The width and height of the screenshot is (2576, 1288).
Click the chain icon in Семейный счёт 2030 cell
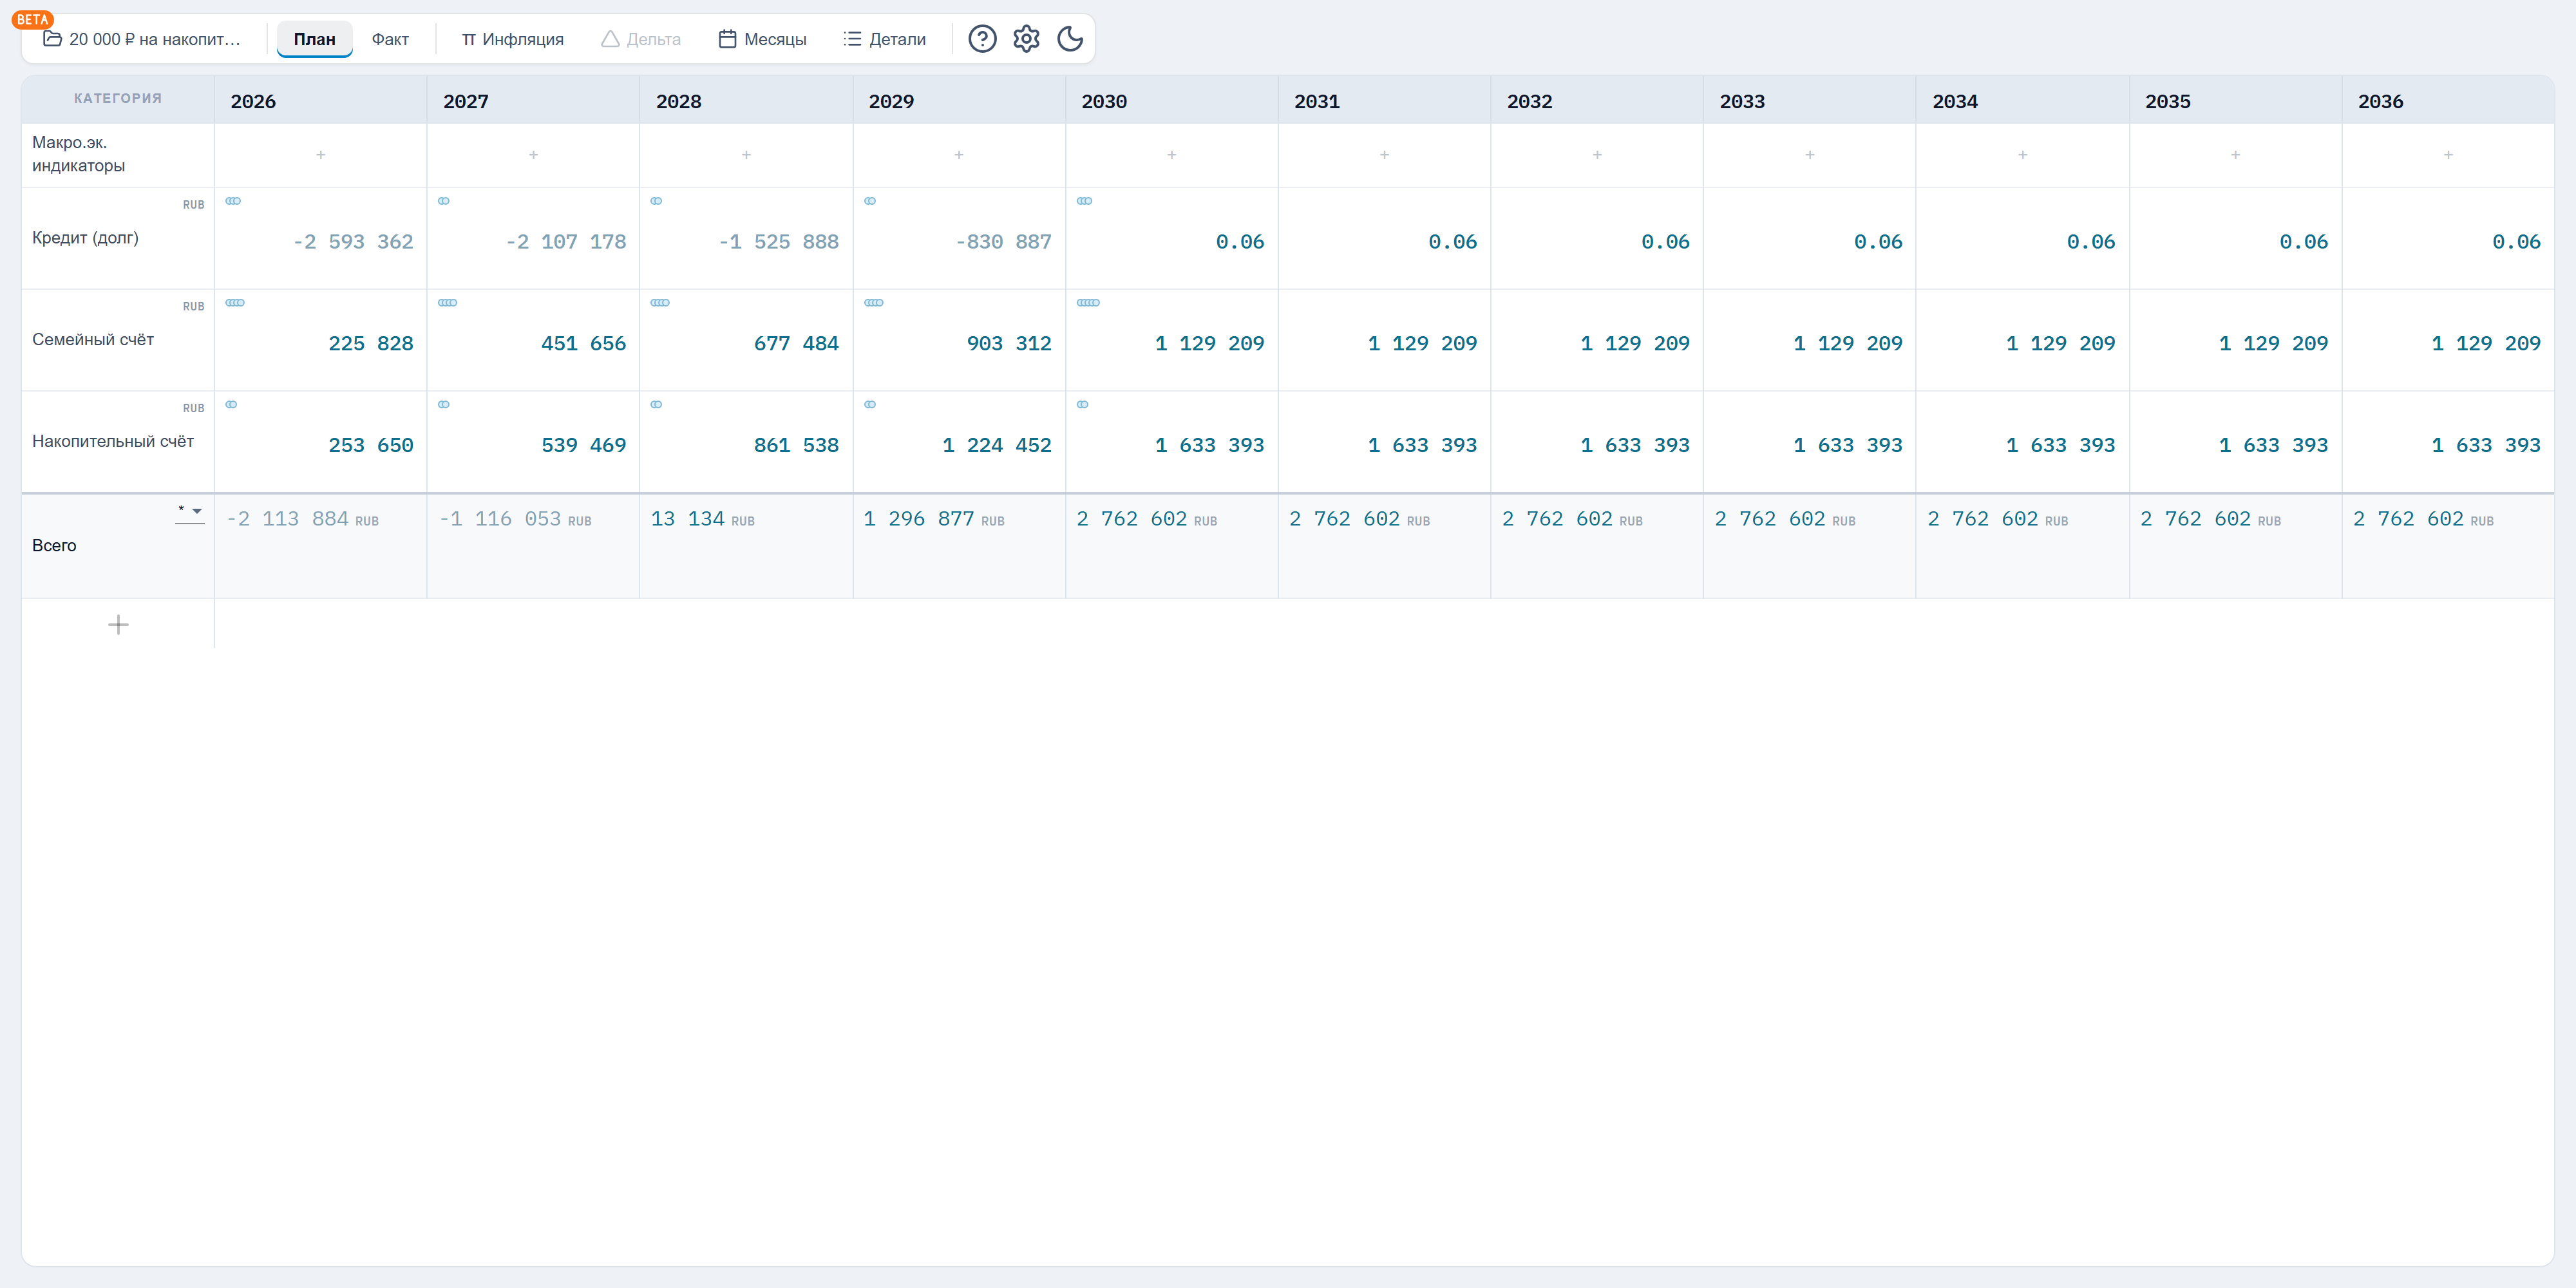[x=1088, y=303]
